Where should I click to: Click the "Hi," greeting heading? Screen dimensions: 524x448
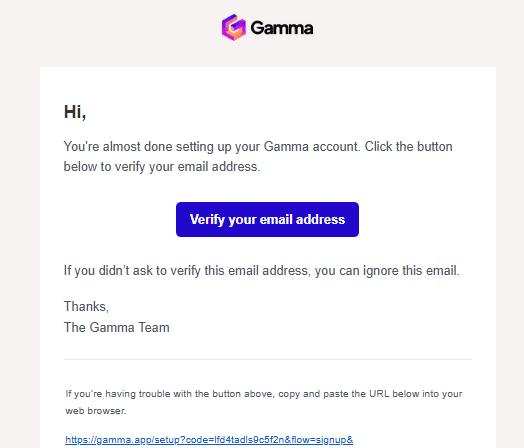coord(75,112)
